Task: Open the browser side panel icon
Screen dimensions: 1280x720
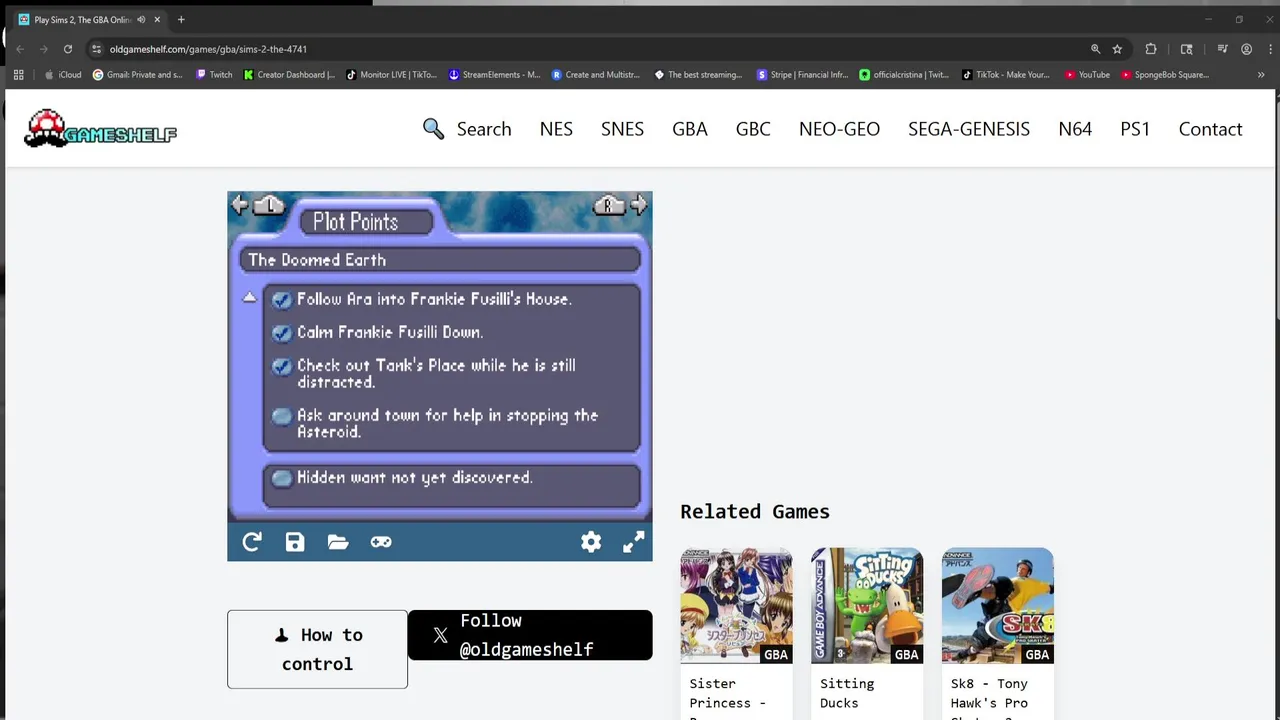Action: tap(1186, 49)
